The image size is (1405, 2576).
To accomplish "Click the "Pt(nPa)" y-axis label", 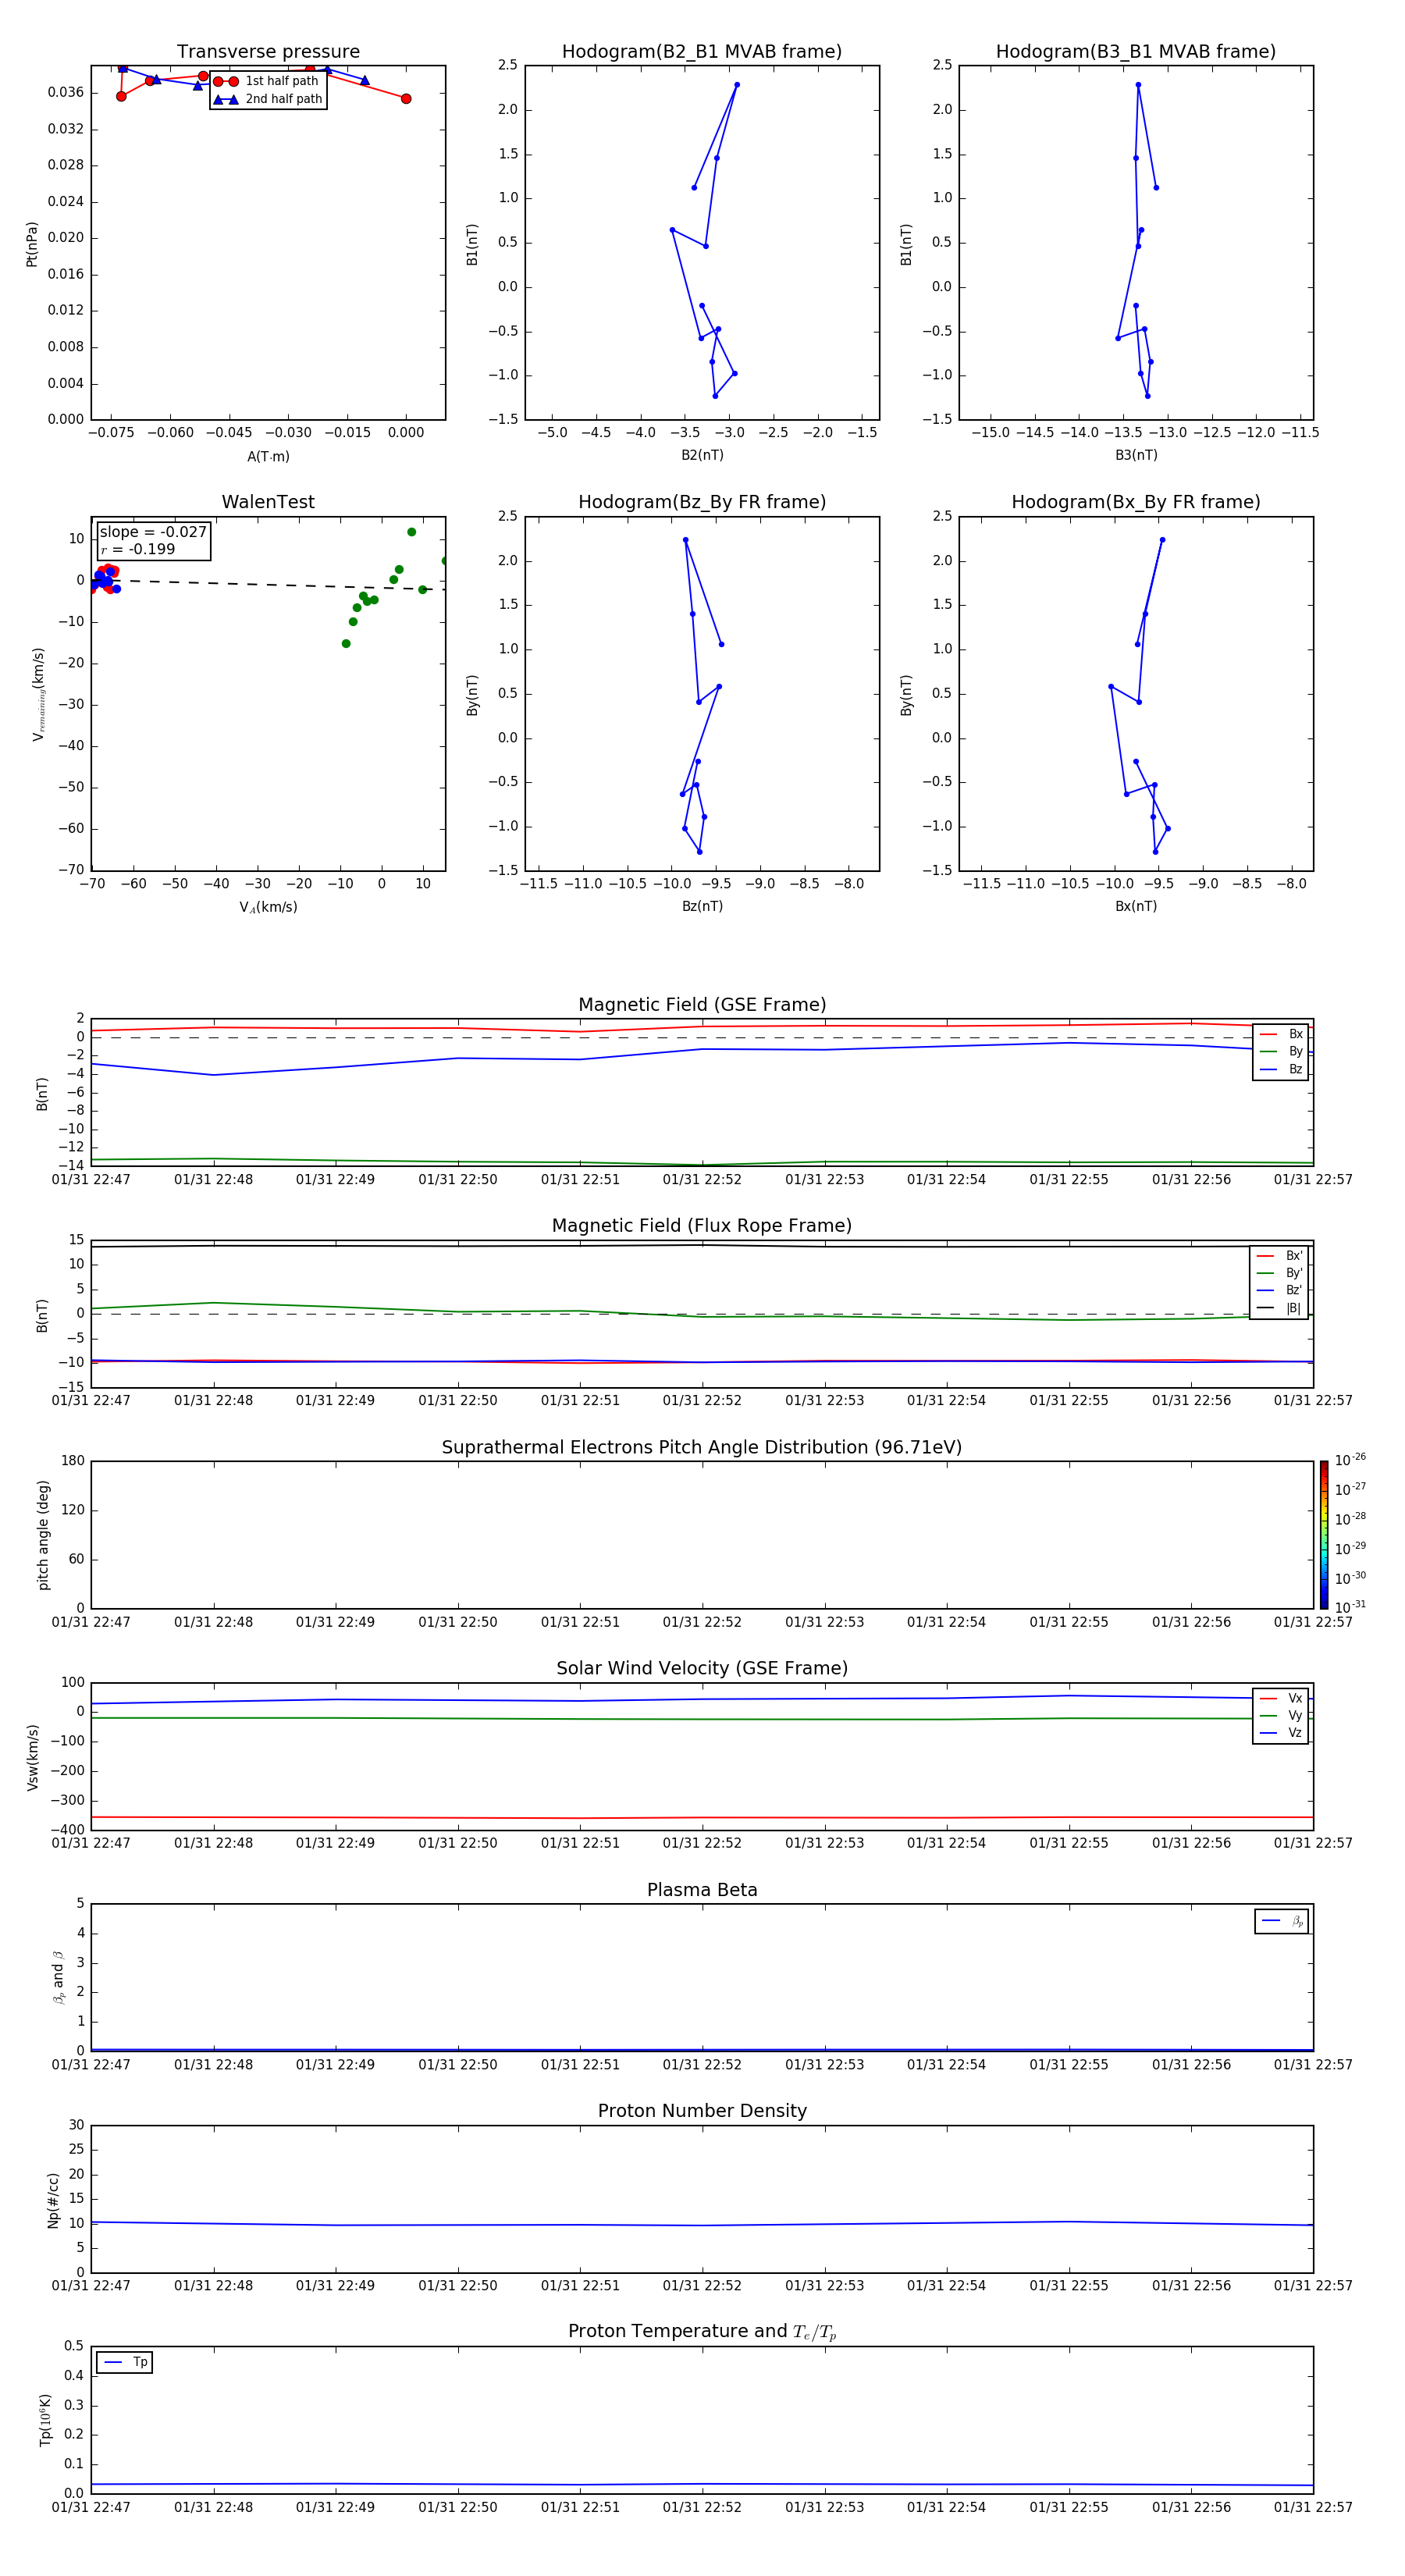I will pyautogui.click(x=32, y=244).
